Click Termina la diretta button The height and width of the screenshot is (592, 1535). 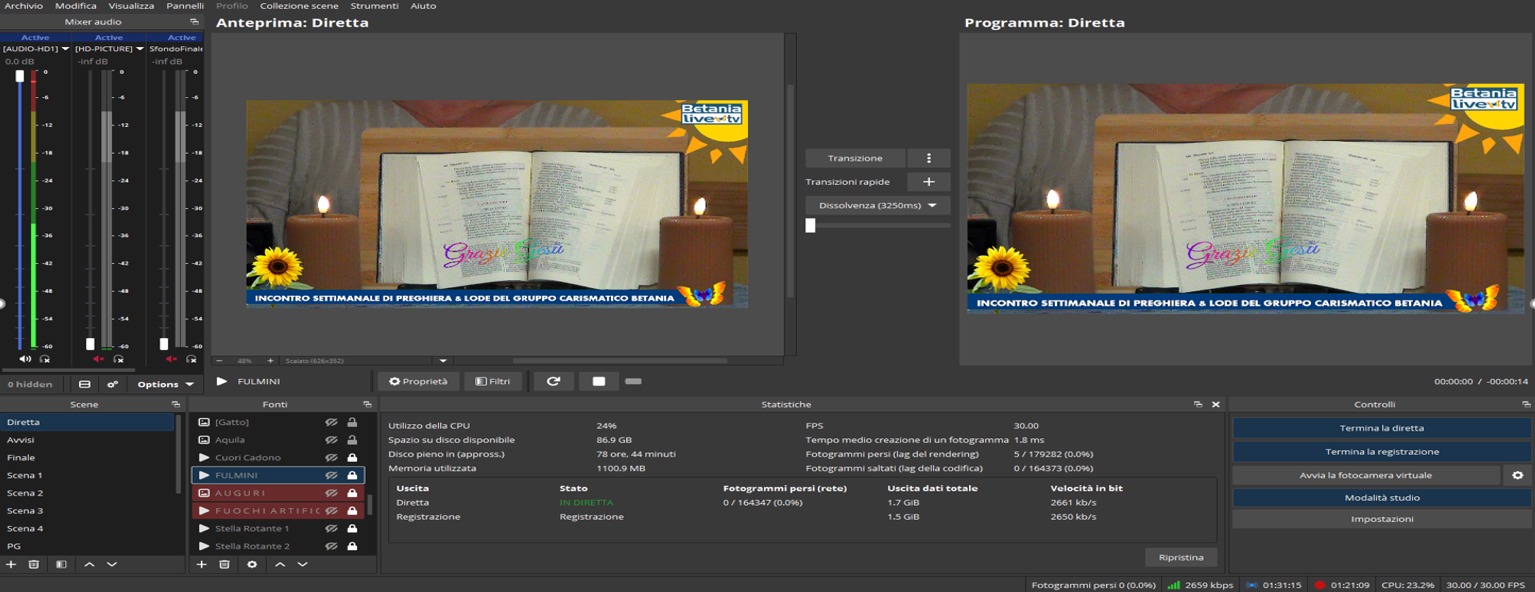point(1381,428)
